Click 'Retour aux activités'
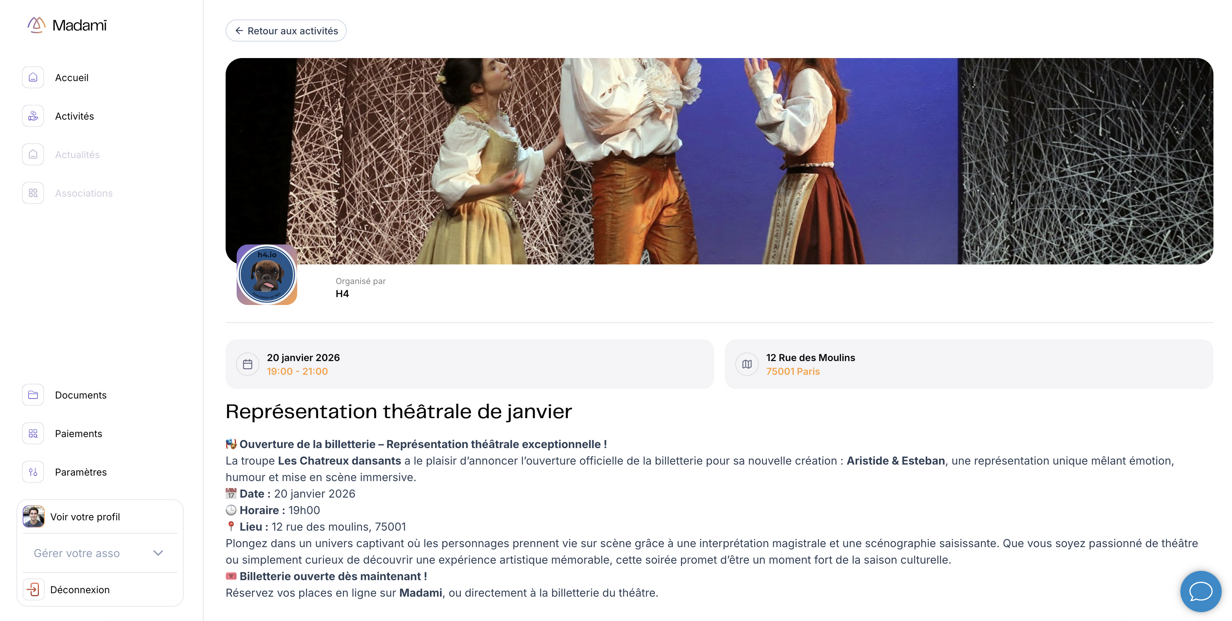The width and height of the screenshot is (1232, 621). pos(286,30)
